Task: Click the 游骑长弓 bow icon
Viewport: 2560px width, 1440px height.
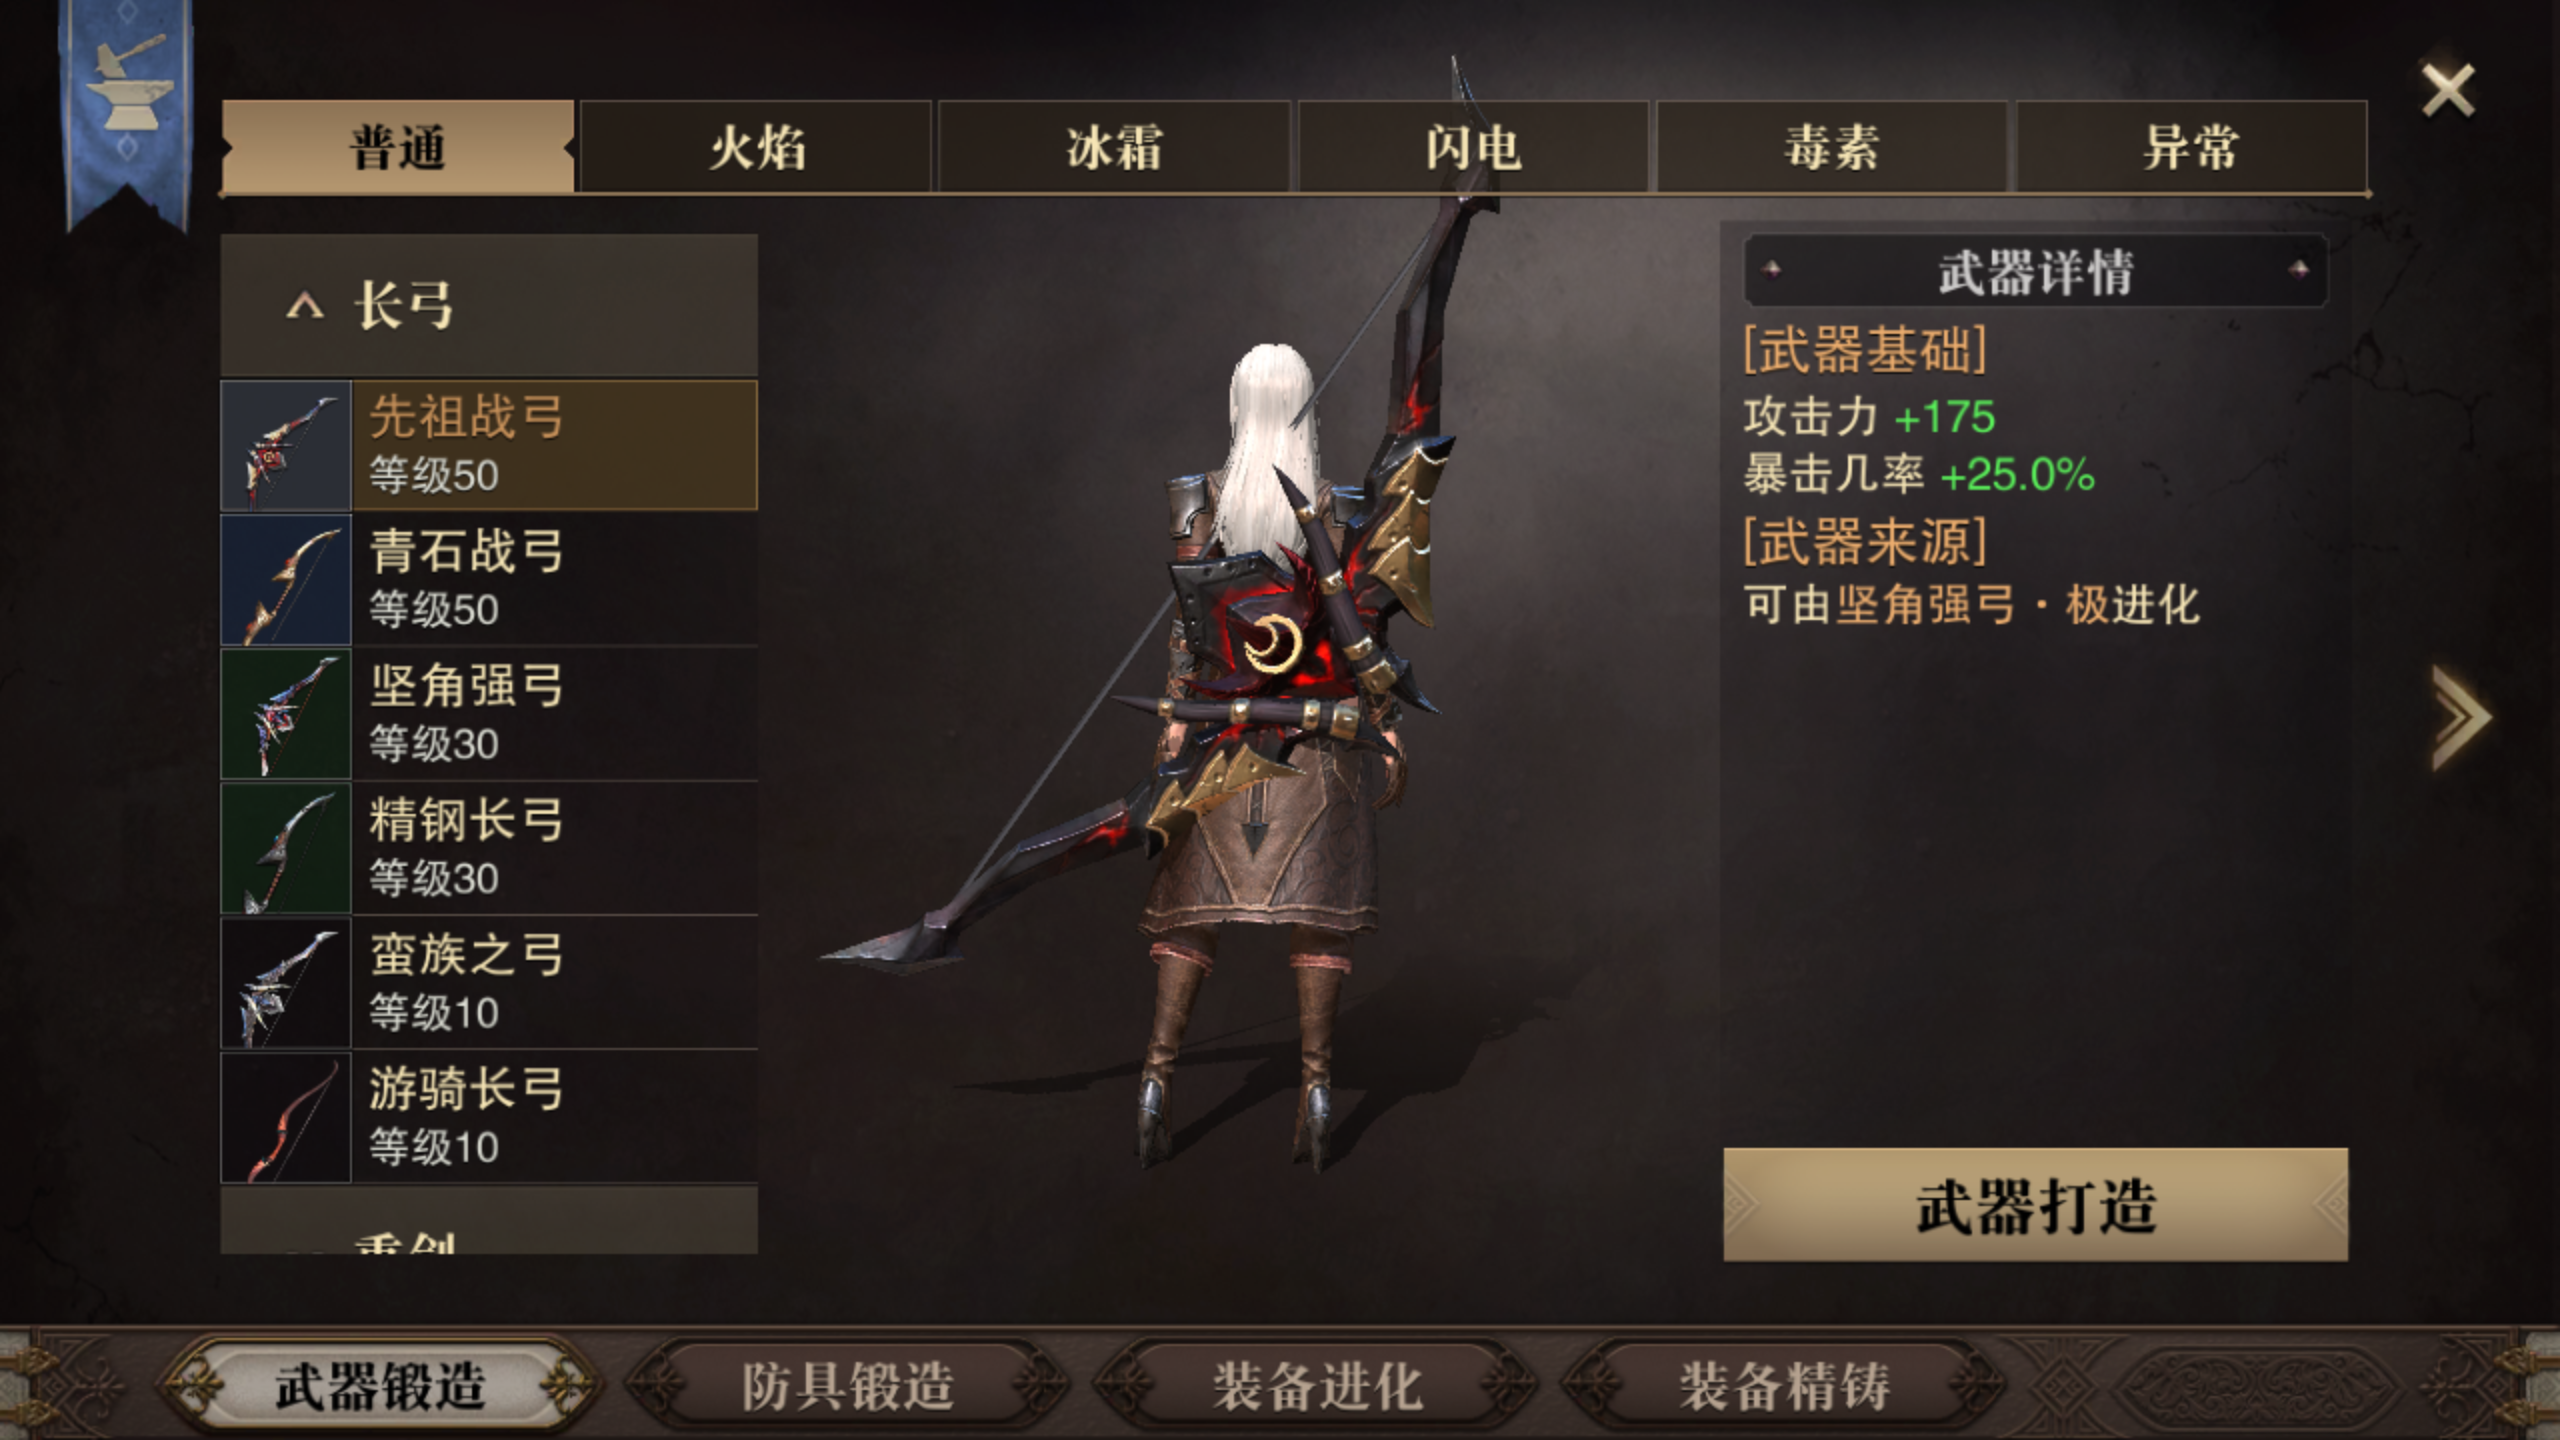Action: pos(286,1117)
